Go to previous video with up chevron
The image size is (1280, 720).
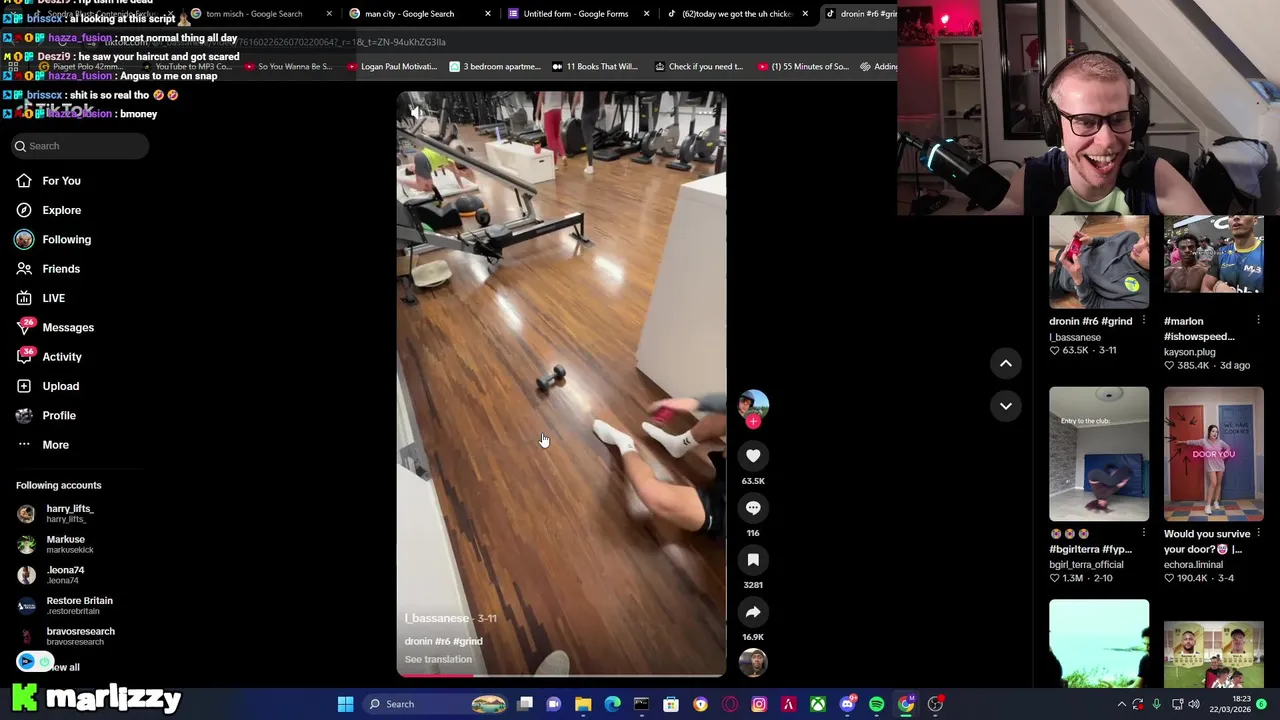coord(1006,363)
